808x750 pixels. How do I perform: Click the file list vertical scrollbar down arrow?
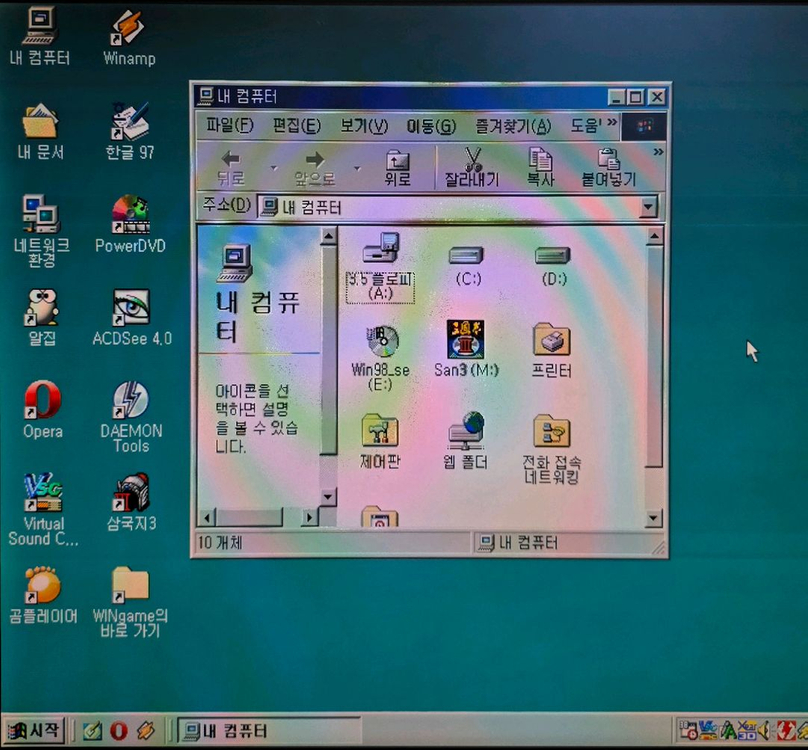click(654, 518)
